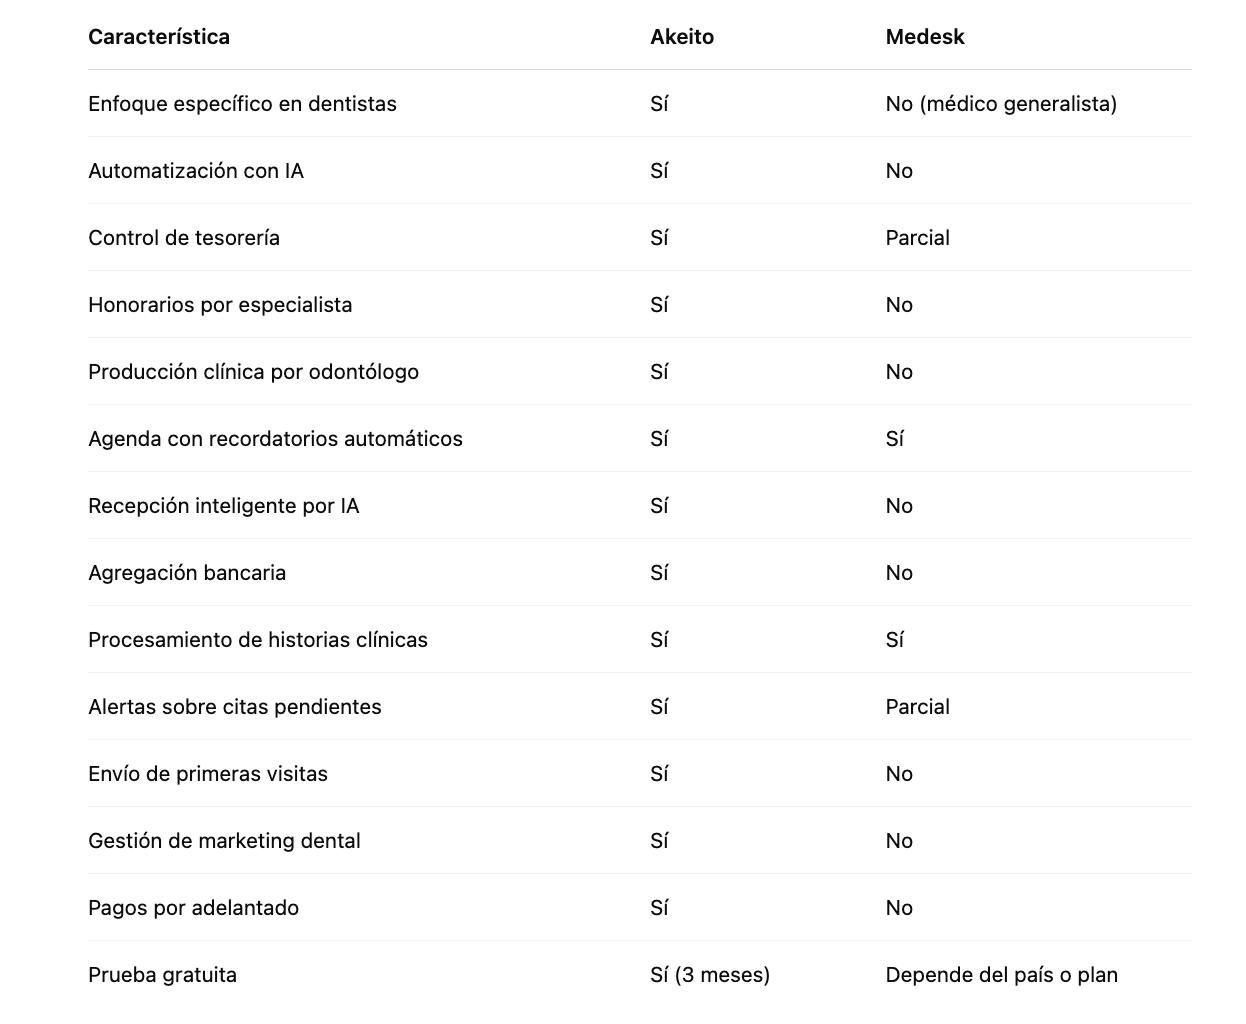The width and height of the screenshot is (1246, 1024).
Task: Click the Medesk column header
Action: point(925,37)
